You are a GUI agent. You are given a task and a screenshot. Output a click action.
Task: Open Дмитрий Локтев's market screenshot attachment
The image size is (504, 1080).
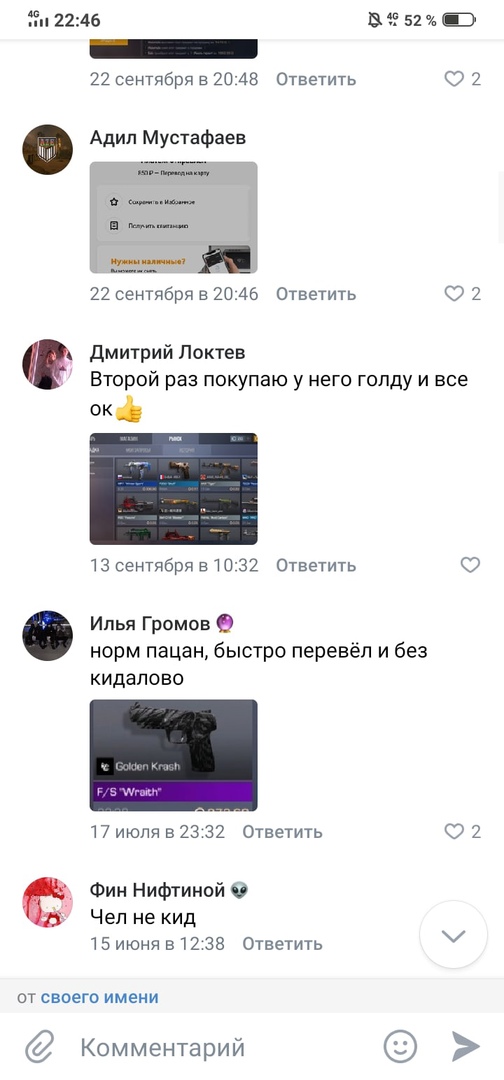point(174,489)
